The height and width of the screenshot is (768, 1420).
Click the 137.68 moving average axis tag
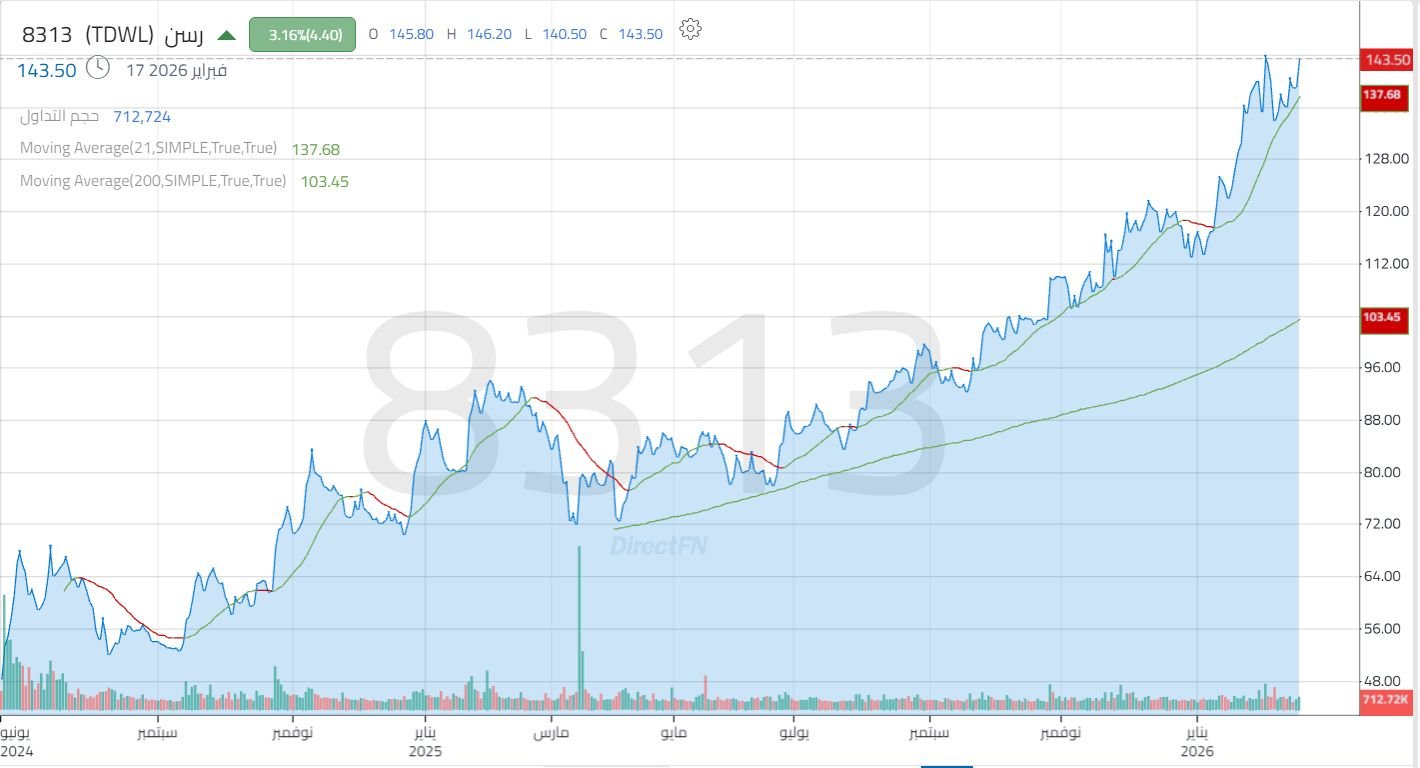coord(1386,94)
